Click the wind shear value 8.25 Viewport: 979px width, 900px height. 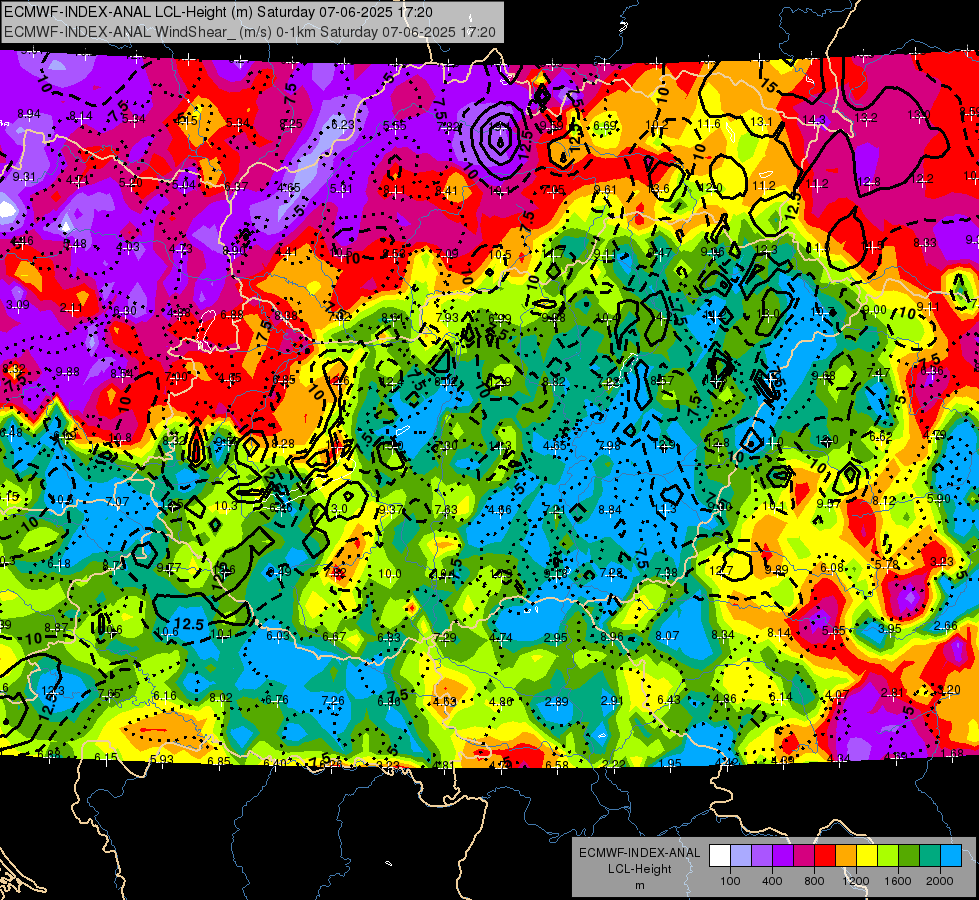(291, 123)
